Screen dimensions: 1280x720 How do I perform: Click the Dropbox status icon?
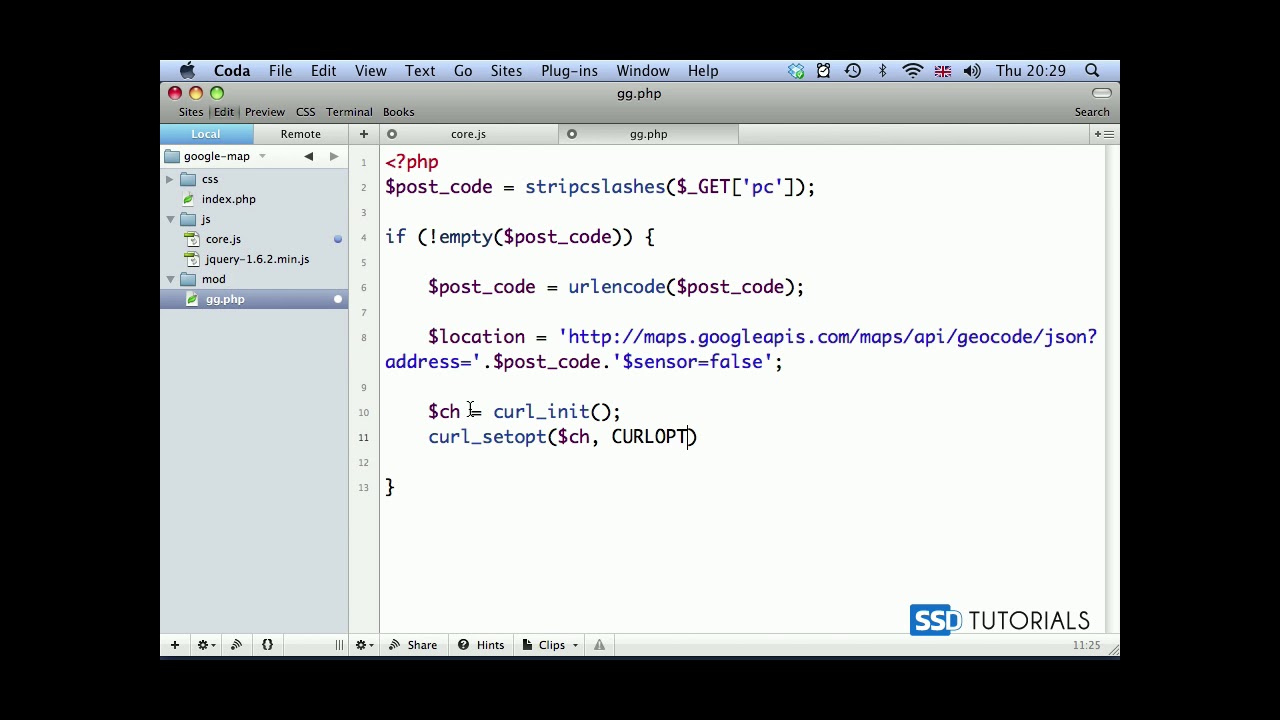point(795,71)
